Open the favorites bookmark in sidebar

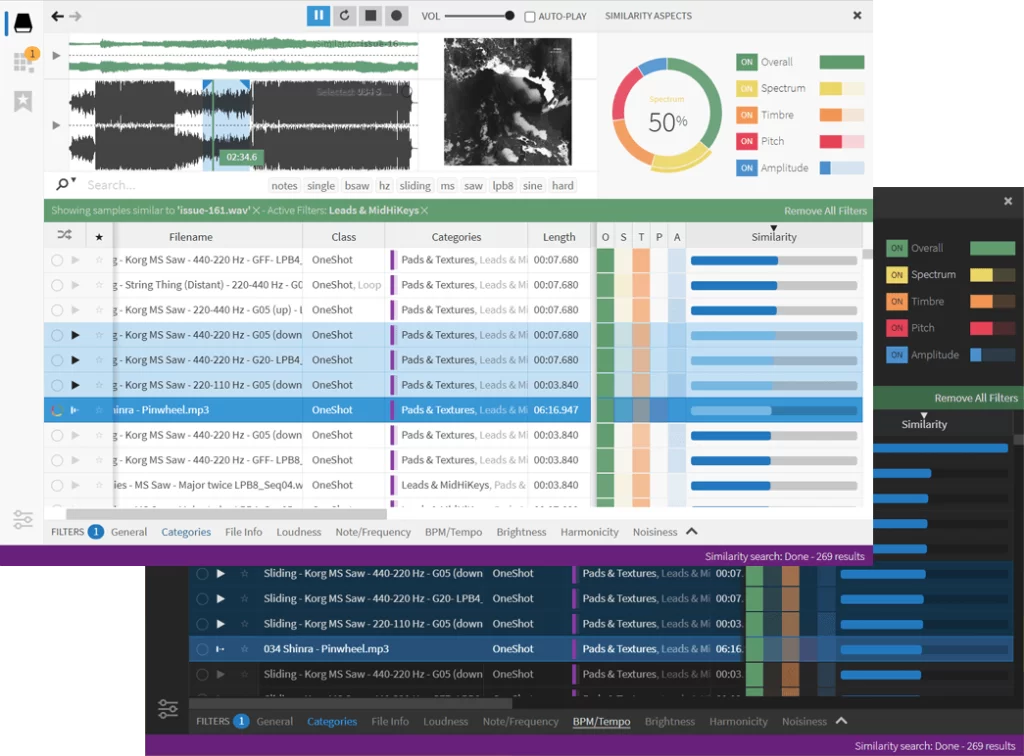pyautogui.click(x=23, y=101)
